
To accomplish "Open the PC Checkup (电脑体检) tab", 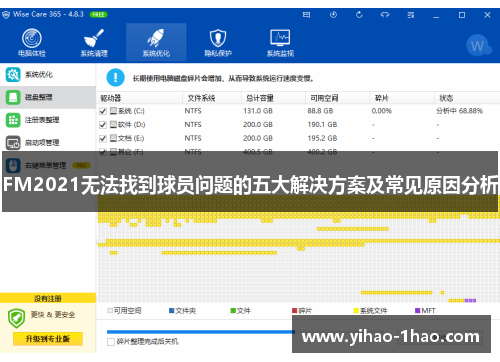I will pyautogui.click(x=32, y=43).
